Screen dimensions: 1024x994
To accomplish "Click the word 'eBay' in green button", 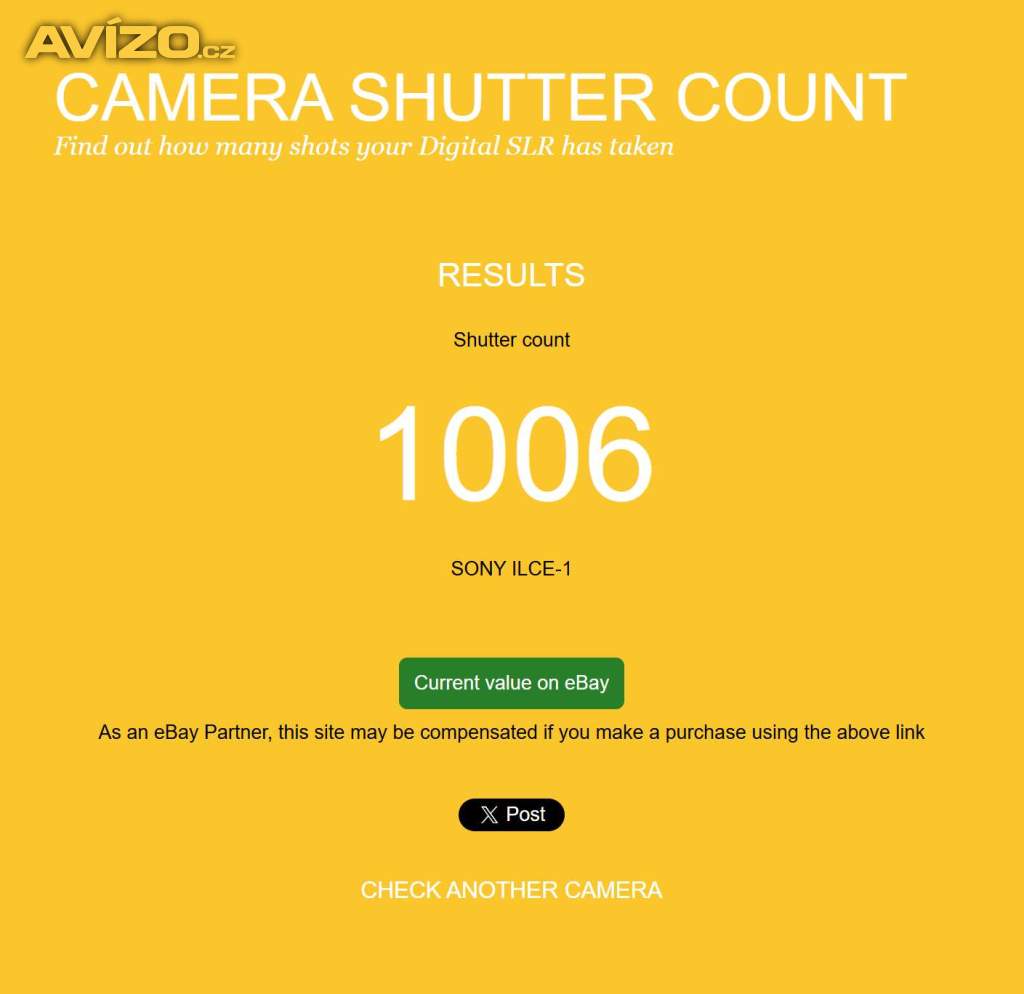I will coord(586,683).
